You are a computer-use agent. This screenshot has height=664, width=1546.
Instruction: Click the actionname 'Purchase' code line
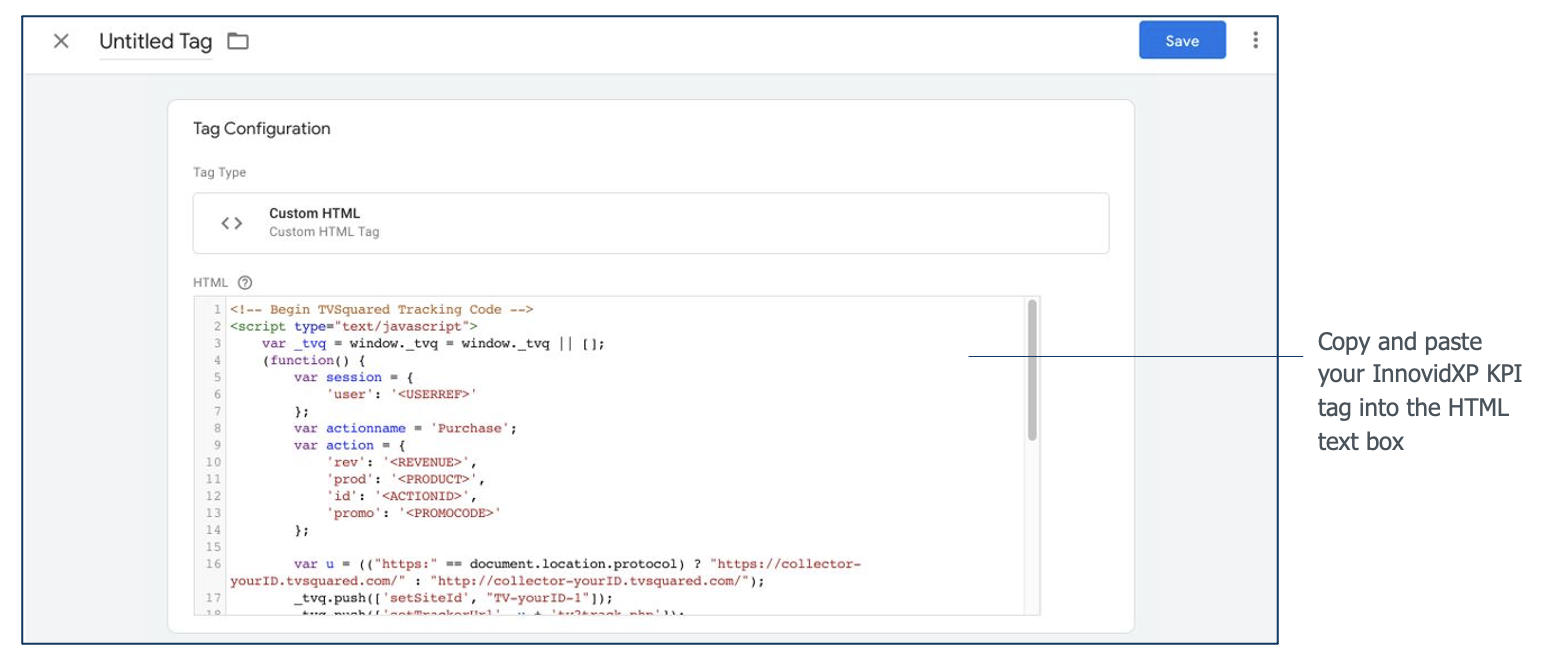[x=405, y=428]
